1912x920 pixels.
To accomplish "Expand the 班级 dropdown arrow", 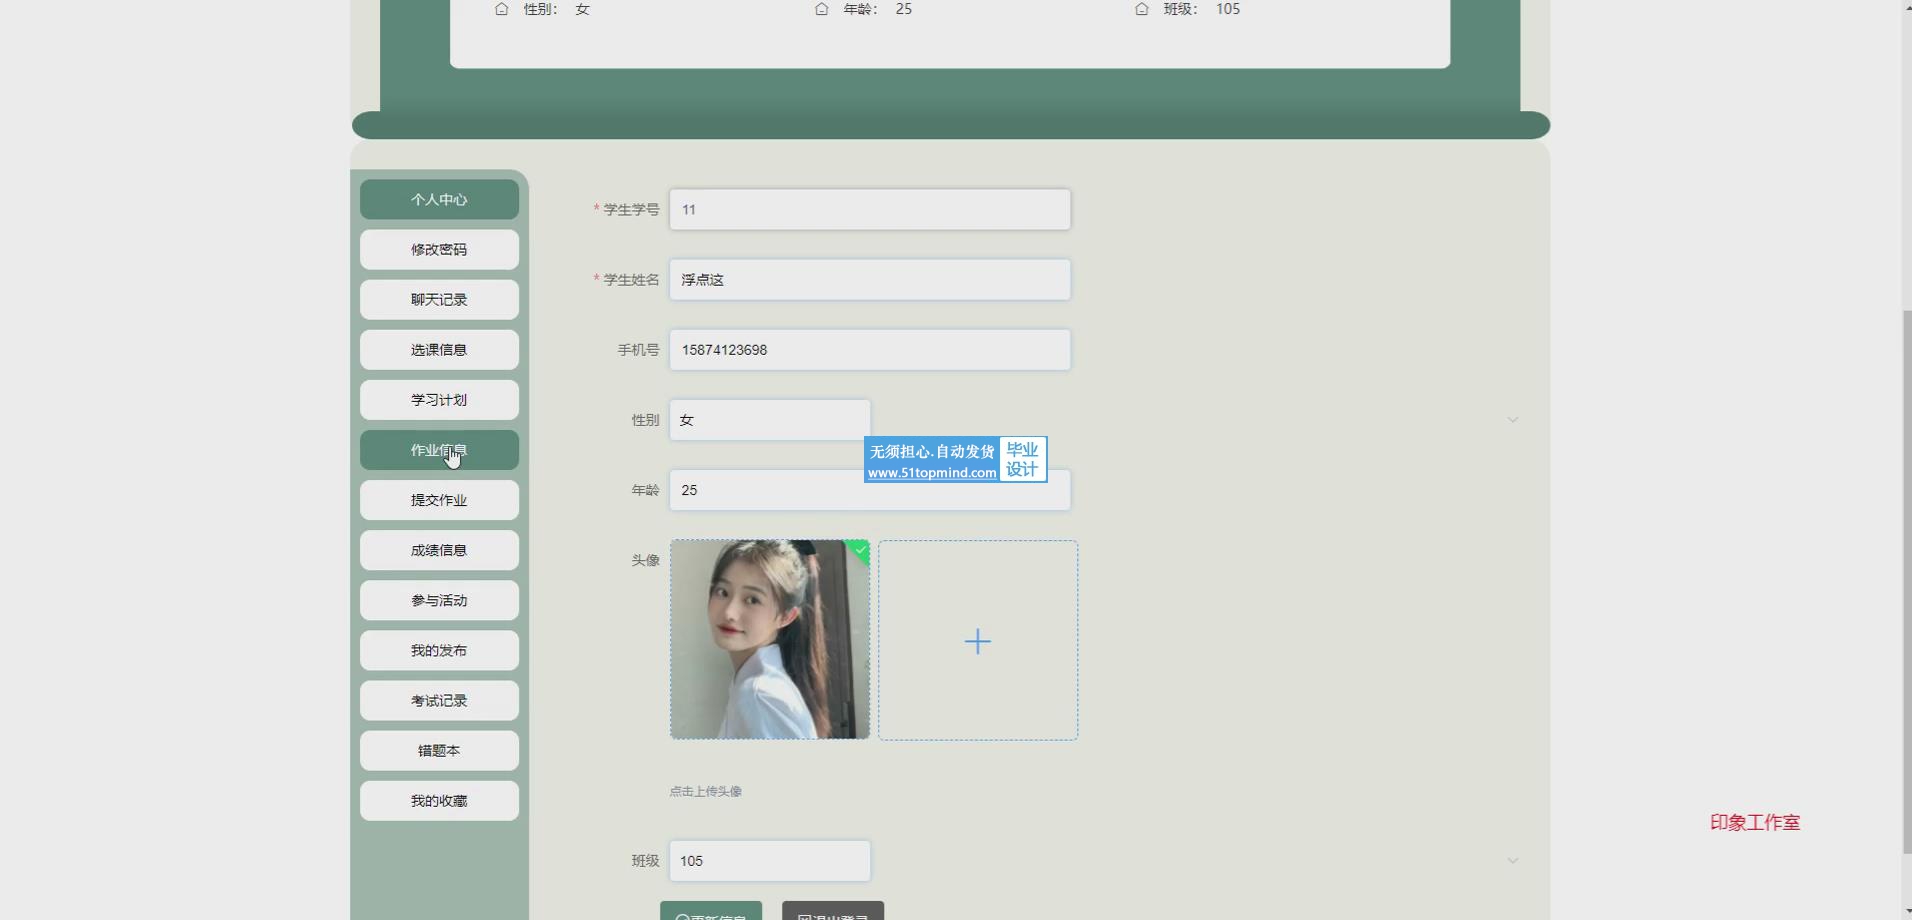I will tap(1512, 861).
